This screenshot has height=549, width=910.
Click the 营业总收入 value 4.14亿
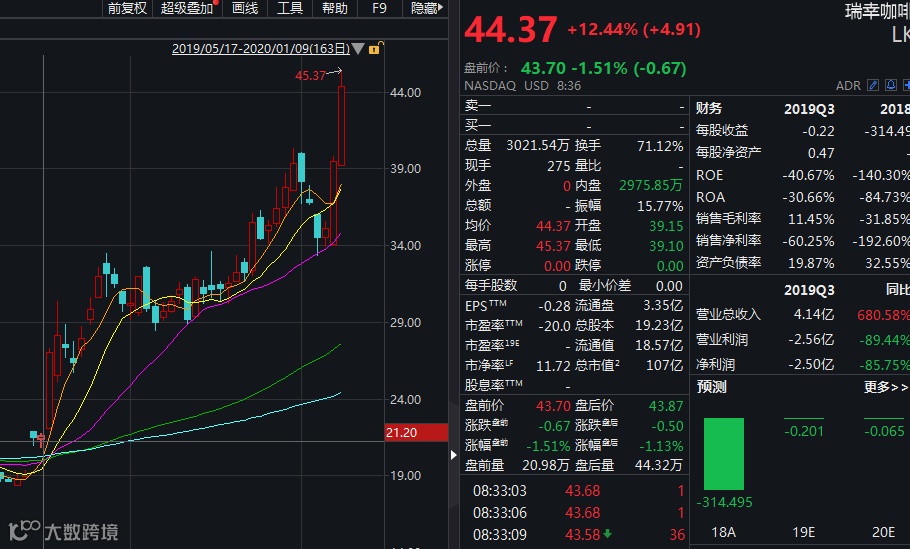(814, 315)
